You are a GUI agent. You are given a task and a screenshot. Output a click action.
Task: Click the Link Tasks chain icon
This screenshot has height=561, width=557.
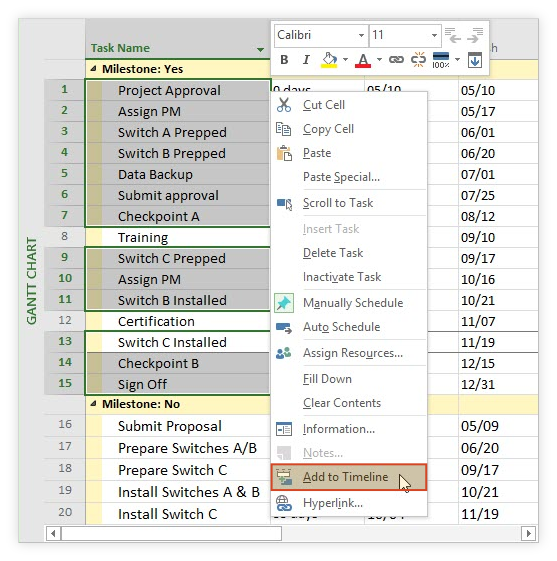point(396,60)
